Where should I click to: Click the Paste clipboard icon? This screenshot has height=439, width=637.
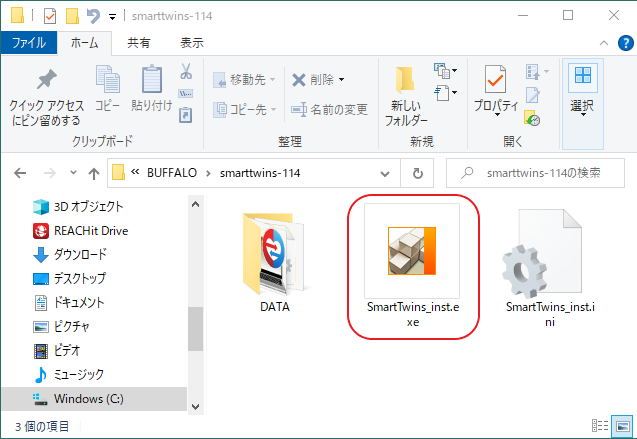tap(151, 80)
